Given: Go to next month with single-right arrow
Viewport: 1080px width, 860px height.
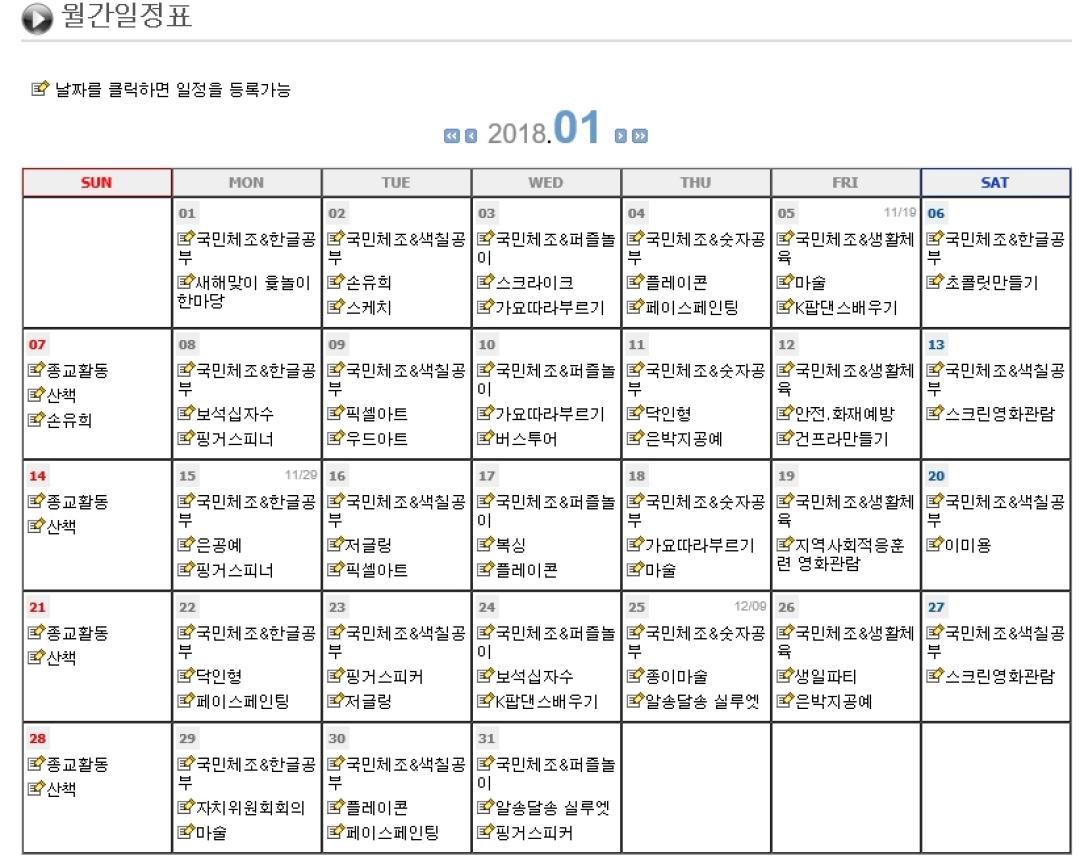Looking at the screenshot, I should click(620, 136).
